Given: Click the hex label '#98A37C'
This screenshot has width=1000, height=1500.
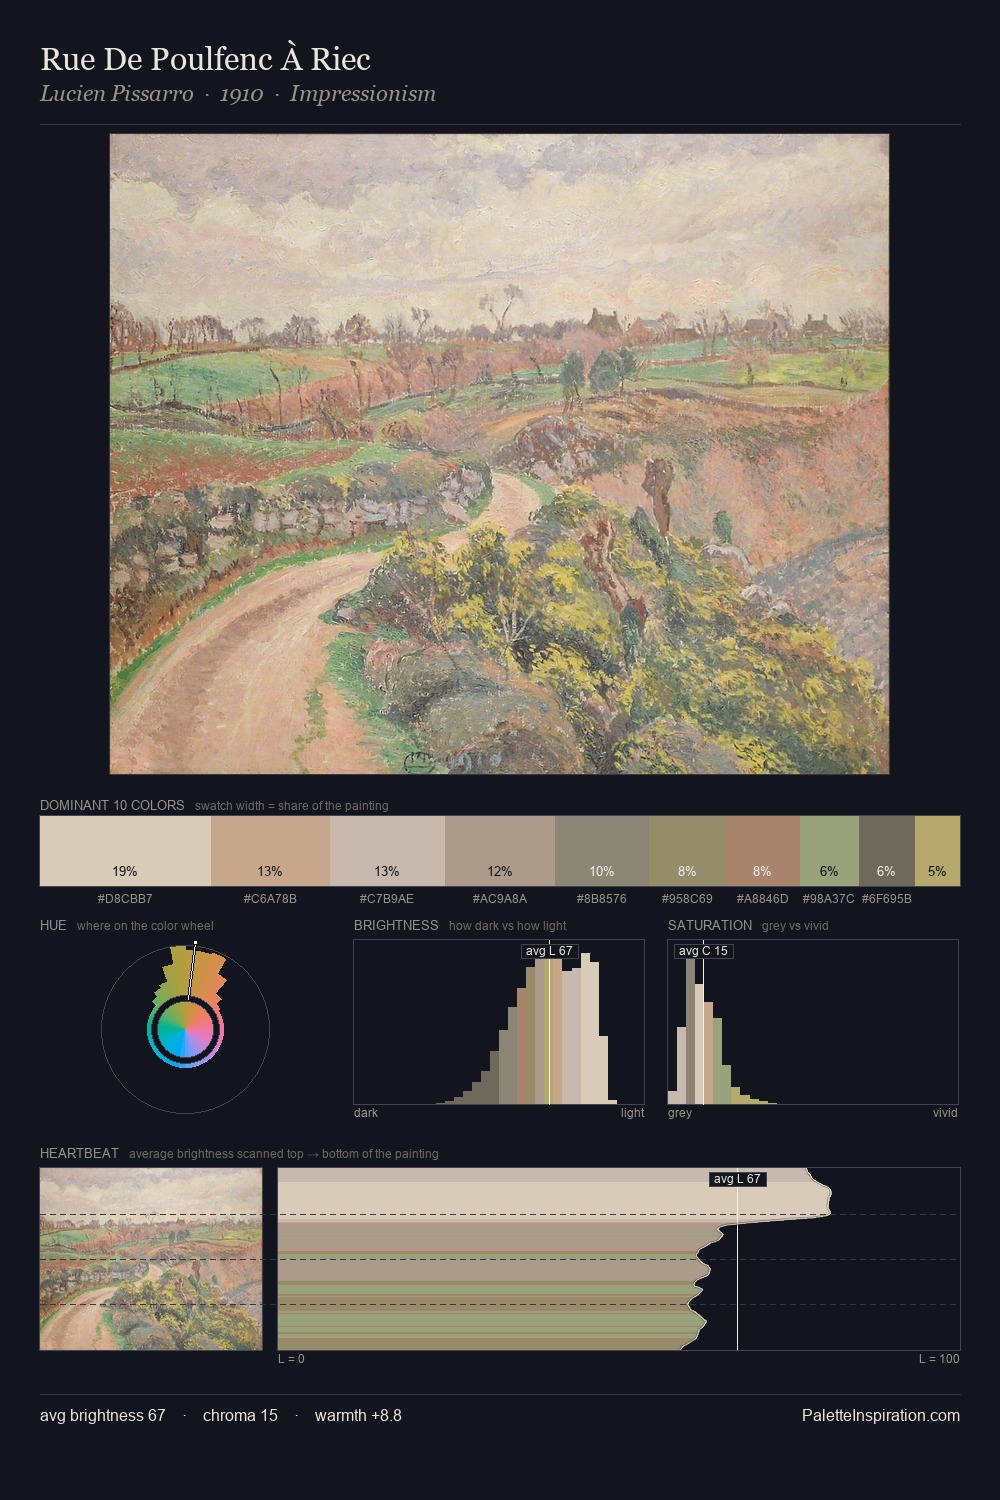Looking at the screenshot, I should click(829, 898).
